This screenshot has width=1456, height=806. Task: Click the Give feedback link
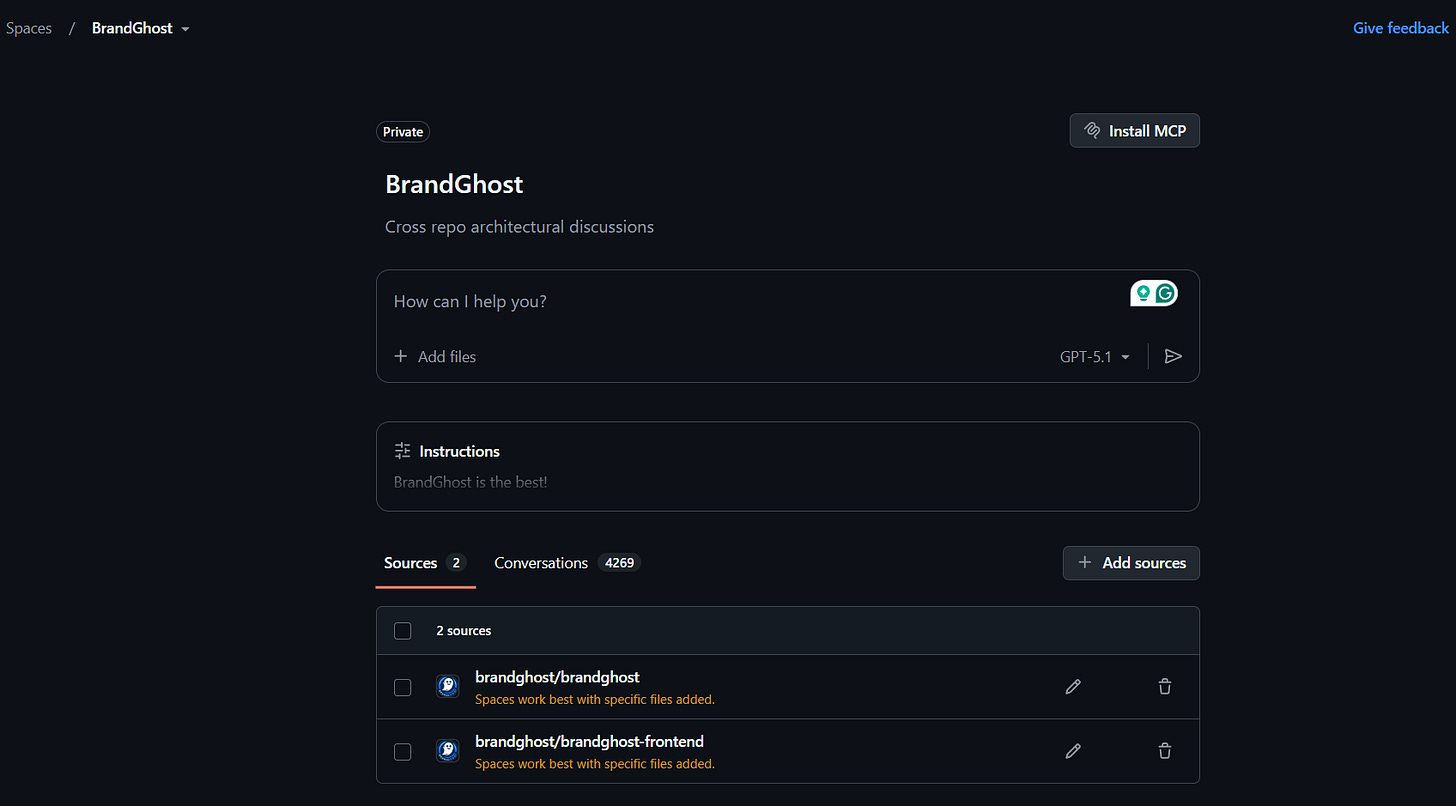pos(1400,28)
